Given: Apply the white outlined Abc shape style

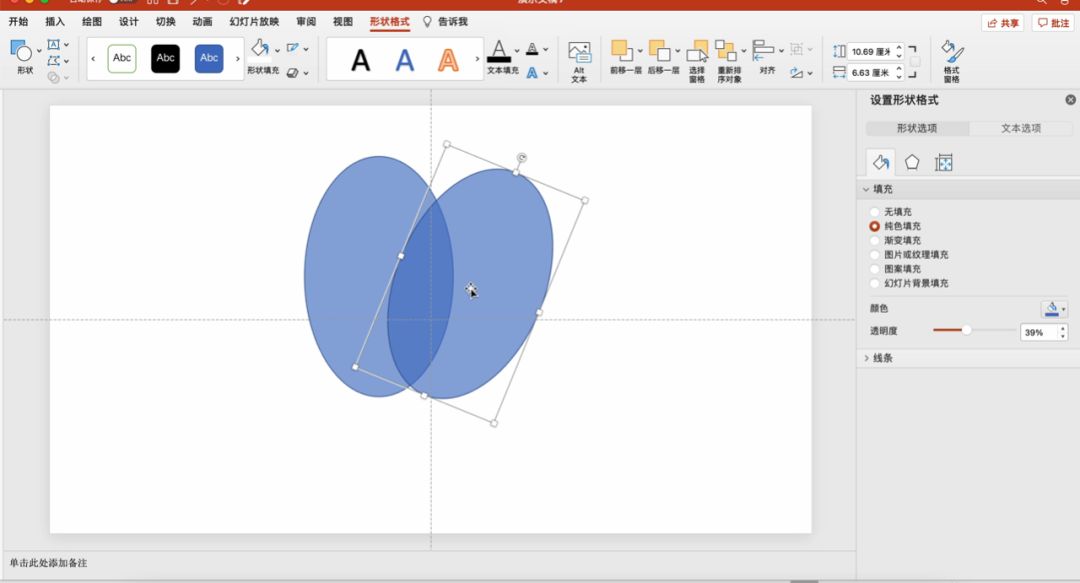Looking at the screenshot, I should pyautogui.click(x=122, y=59).
